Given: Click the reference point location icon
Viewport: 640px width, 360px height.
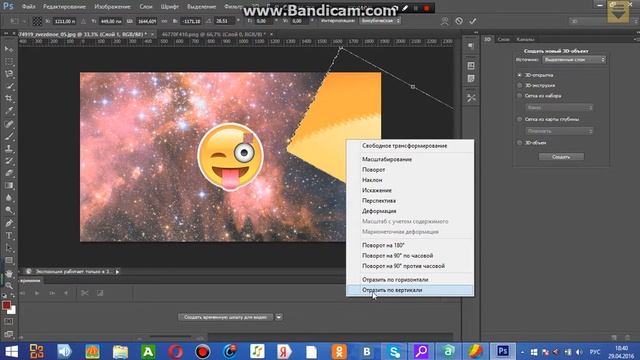Looking at the screenshot, I should coord(37,21).
